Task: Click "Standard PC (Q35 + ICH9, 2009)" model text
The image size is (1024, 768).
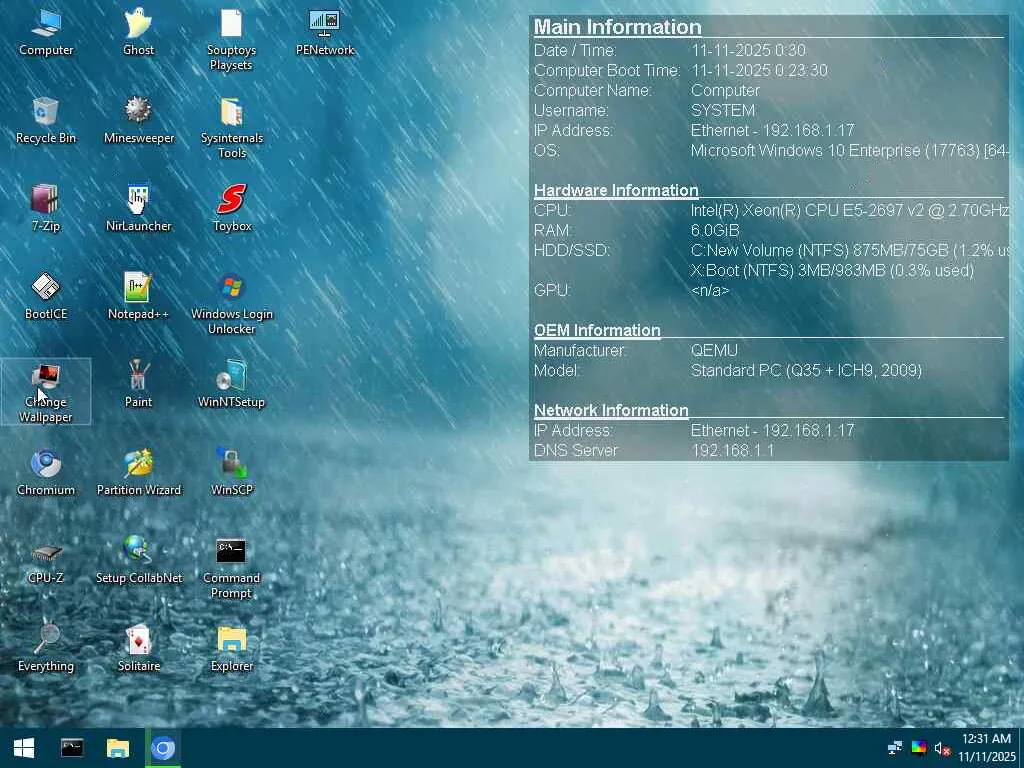Action: tap(806, 371)
